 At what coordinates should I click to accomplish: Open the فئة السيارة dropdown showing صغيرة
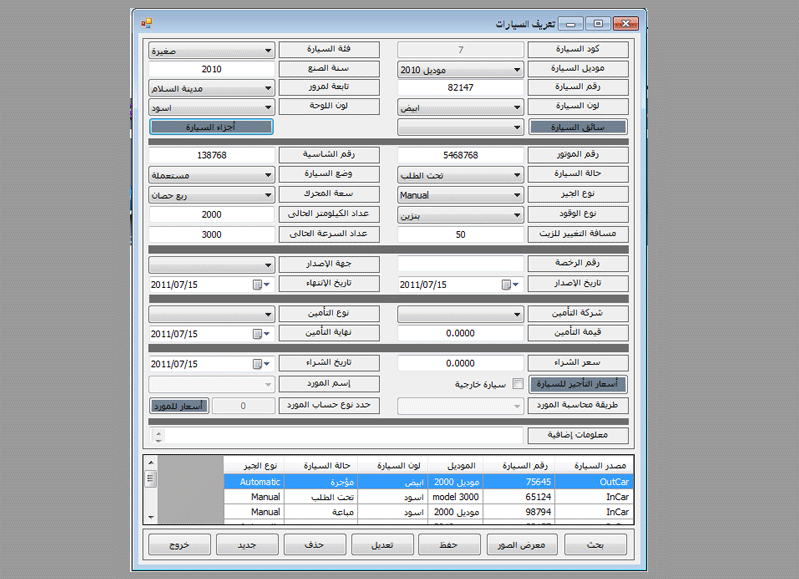coord(211,50)
